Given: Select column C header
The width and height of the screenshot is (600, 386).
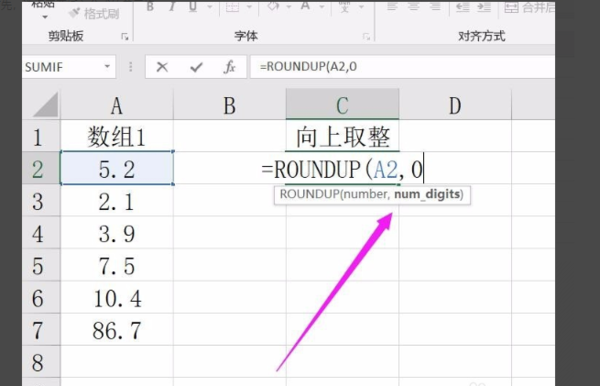Looking at the screenshot, I should pos(342,104).
